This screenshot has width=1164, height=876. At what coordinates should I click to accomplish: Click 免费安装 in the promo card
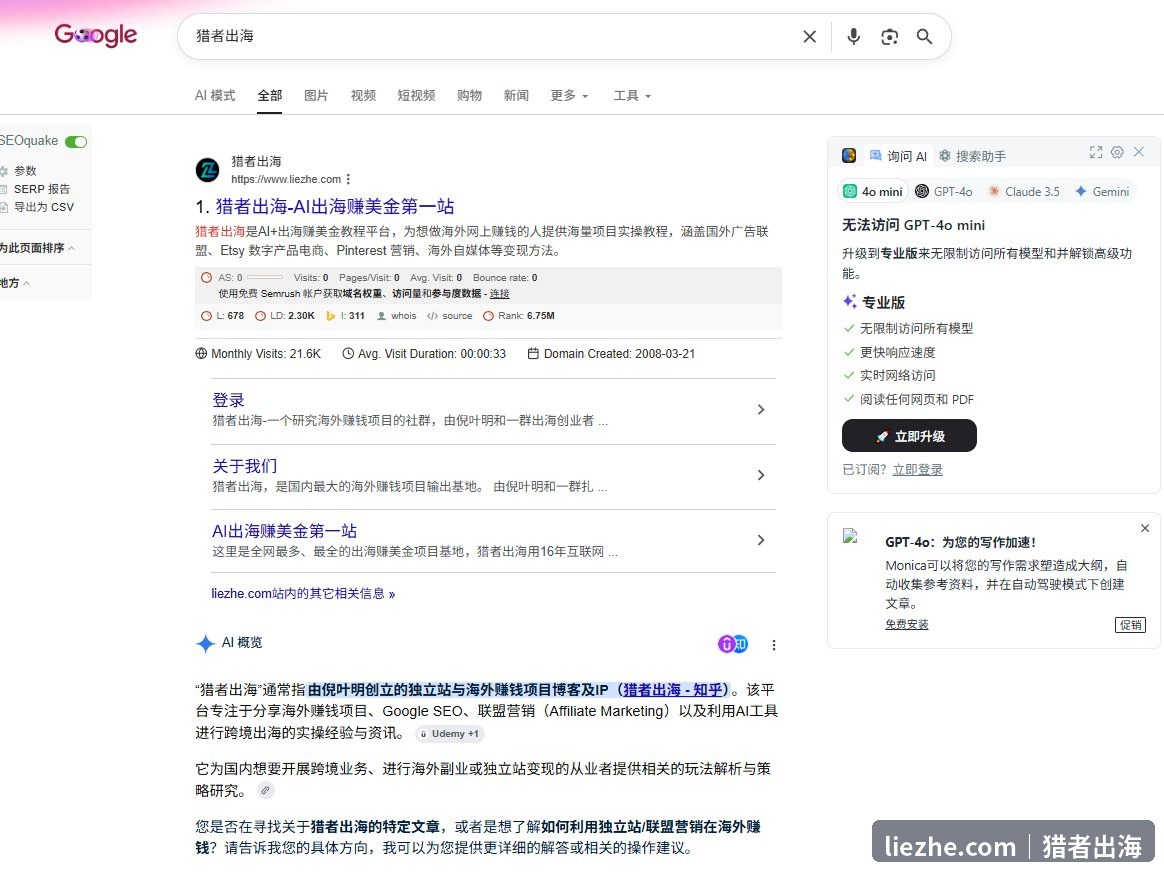pyautogui.click(x=906, y=624)
